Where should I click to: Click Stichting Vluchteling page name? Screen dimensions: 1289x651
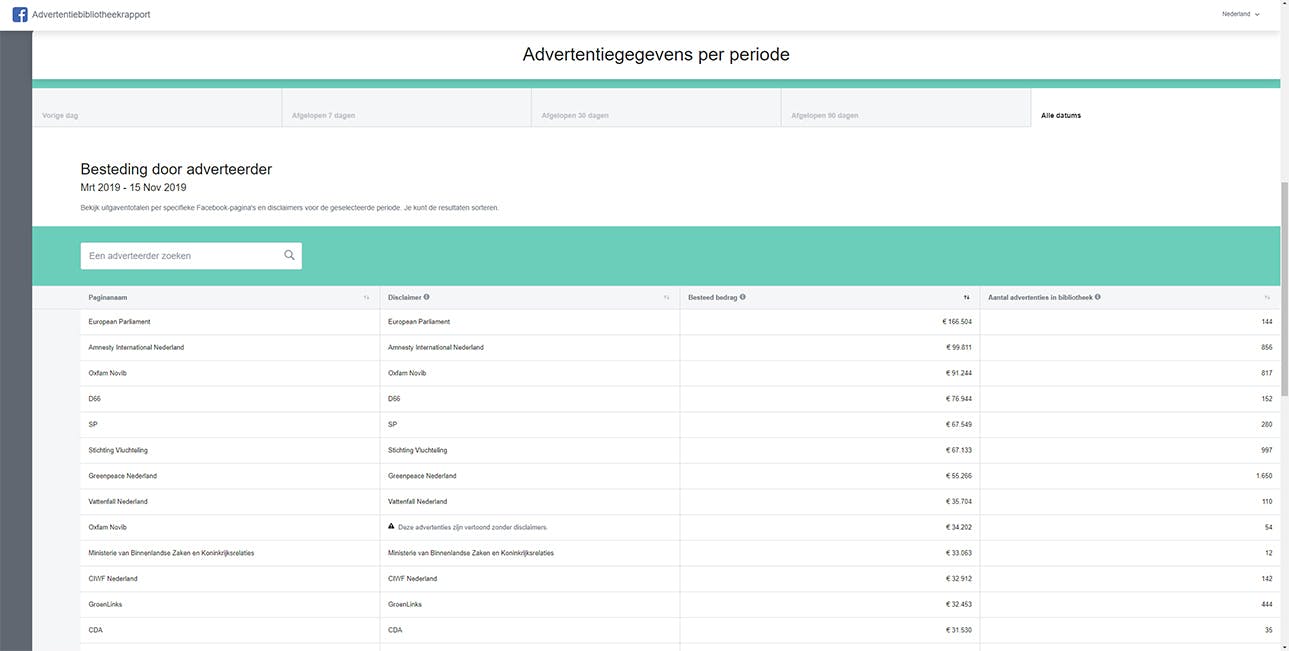[x=118, y=450]
